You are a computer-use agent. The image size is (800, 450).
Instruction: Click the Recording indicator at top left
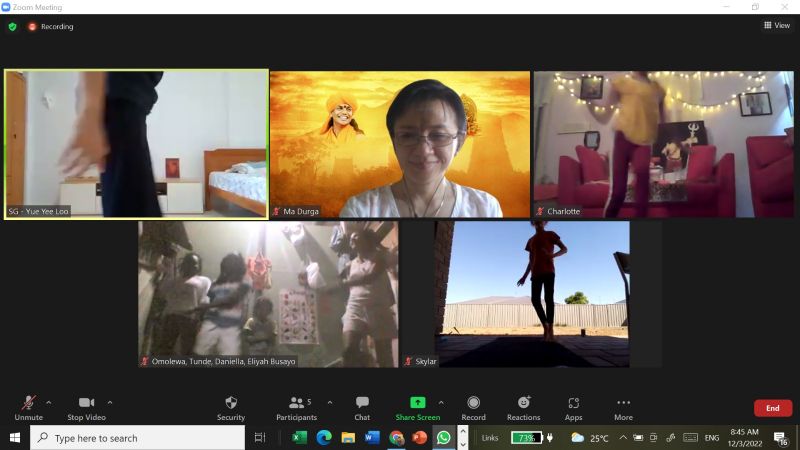(51, 26)
